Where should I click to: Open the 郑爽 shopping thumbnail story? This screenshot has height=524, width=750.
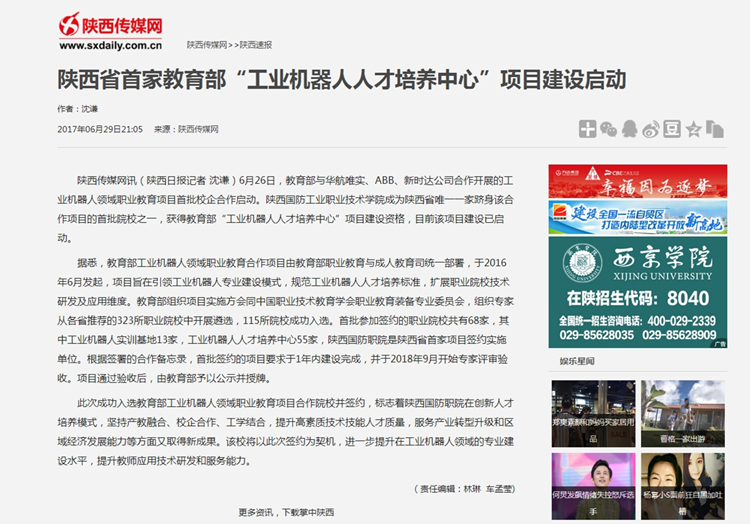[x=593, y=414]
